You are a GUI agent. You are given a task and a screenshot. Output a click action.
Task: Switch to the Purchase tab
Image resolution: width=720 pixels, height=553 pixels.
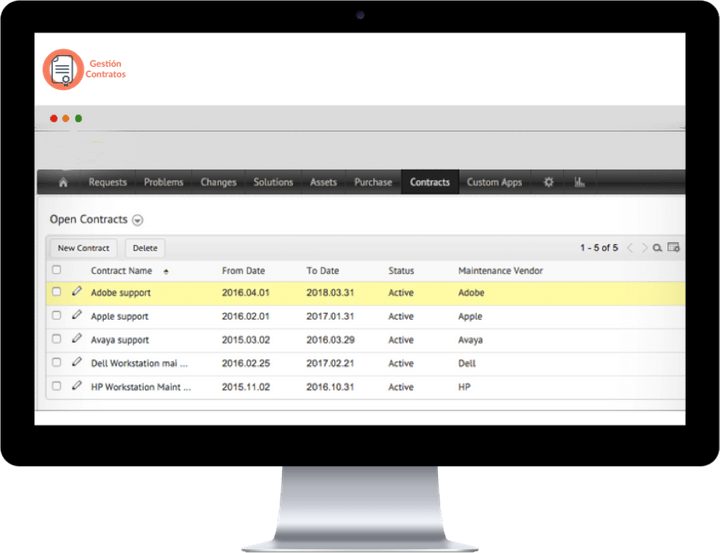[x=373, y=182]
